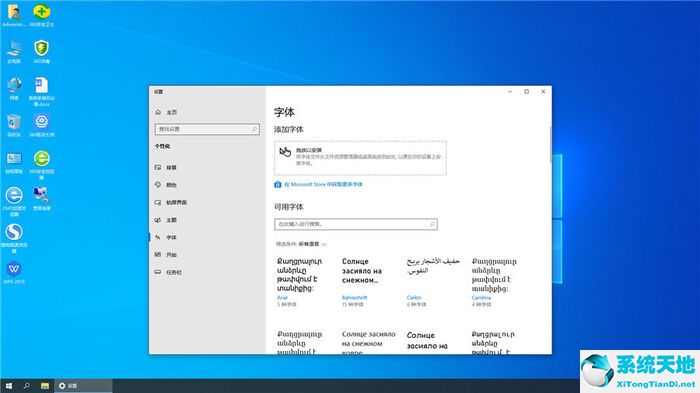Open the taskbar search magnifier
This screenshot has width=700, height=393.
point(26,386)
